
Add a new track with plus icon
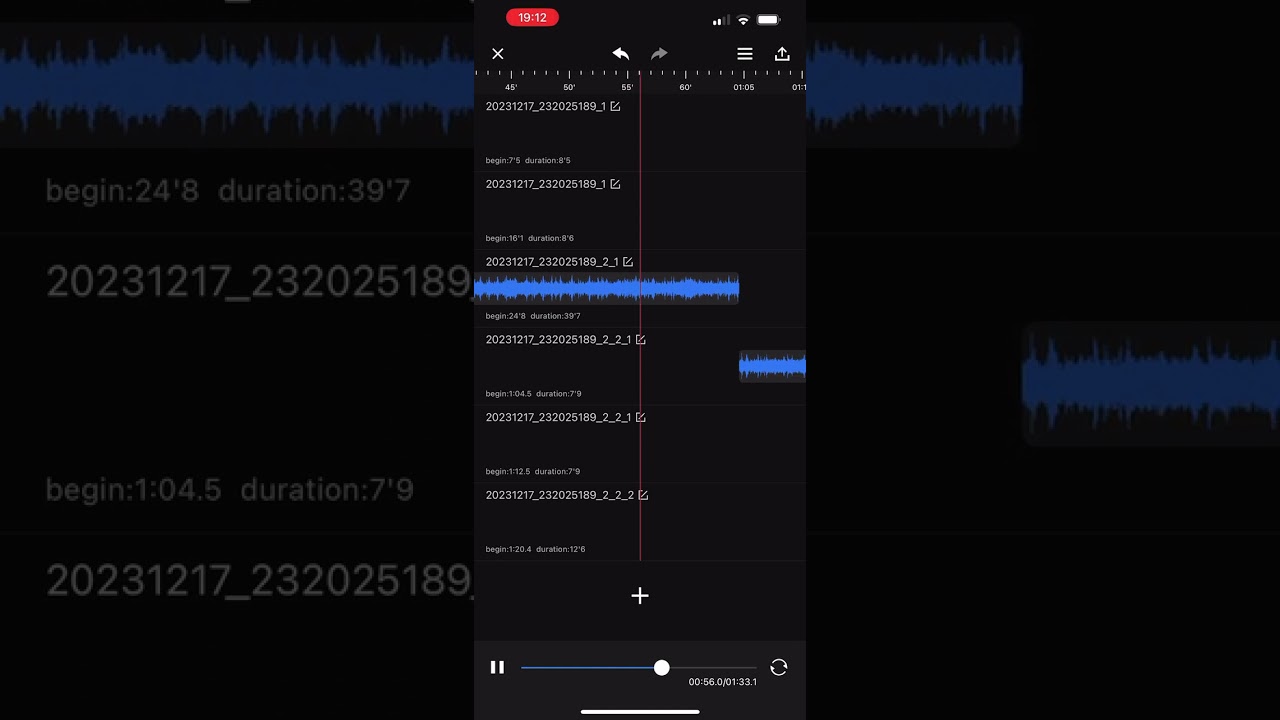(x=640, y=596)
